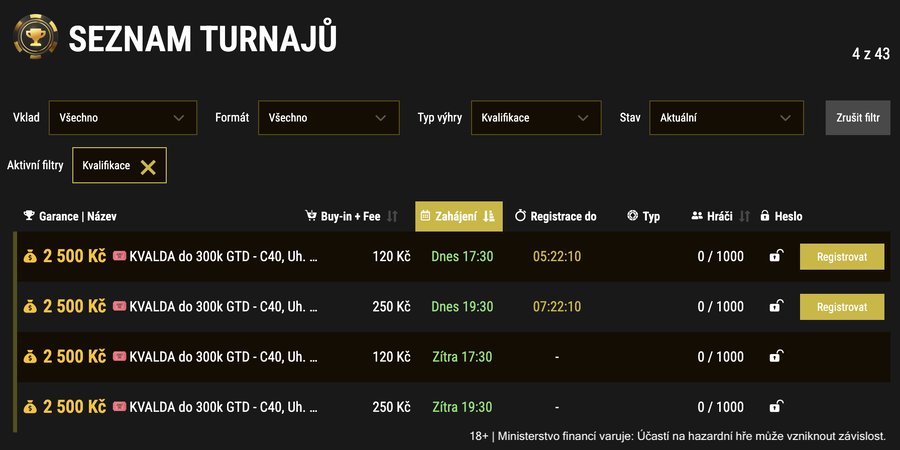The image size is (900, 450).
Task: Click the Zítra 19:30 start time
Action: click(x=462, y=407)
